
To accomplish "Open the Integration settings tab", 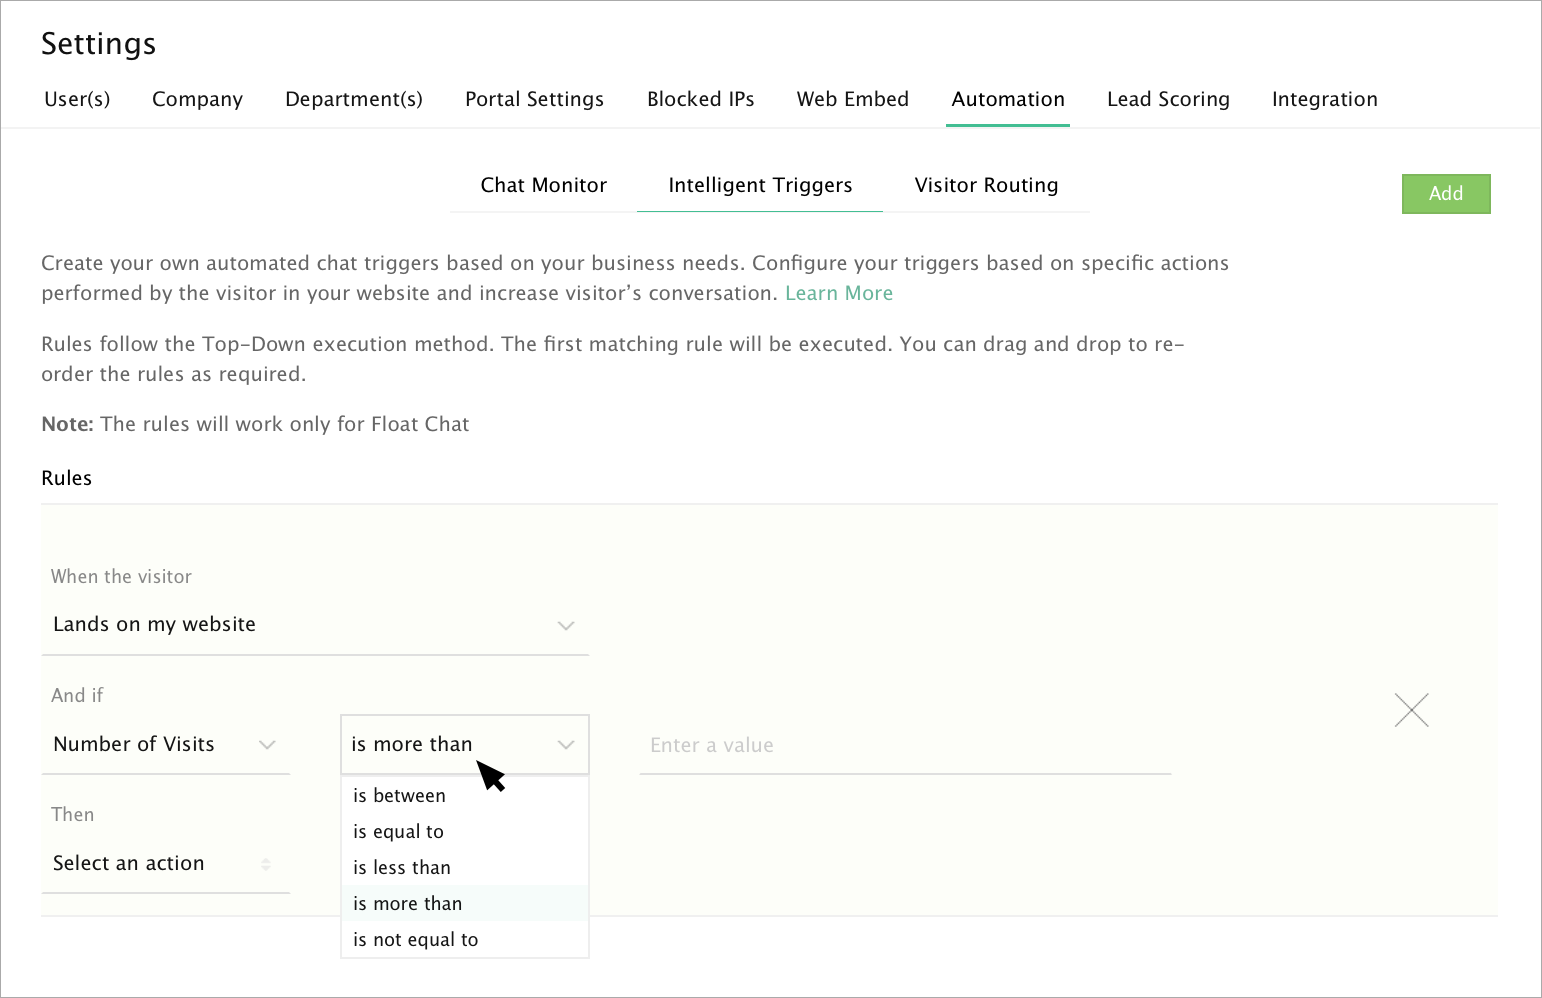I will click(x=1324, y=100).
